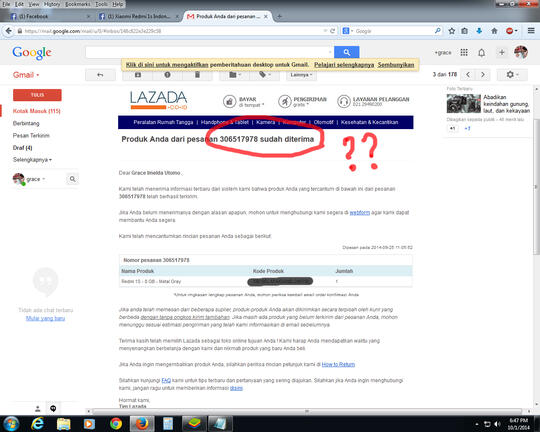Click Pelajari selengkapnya in notification bar
Screen dimensions: 540x432
344,65
